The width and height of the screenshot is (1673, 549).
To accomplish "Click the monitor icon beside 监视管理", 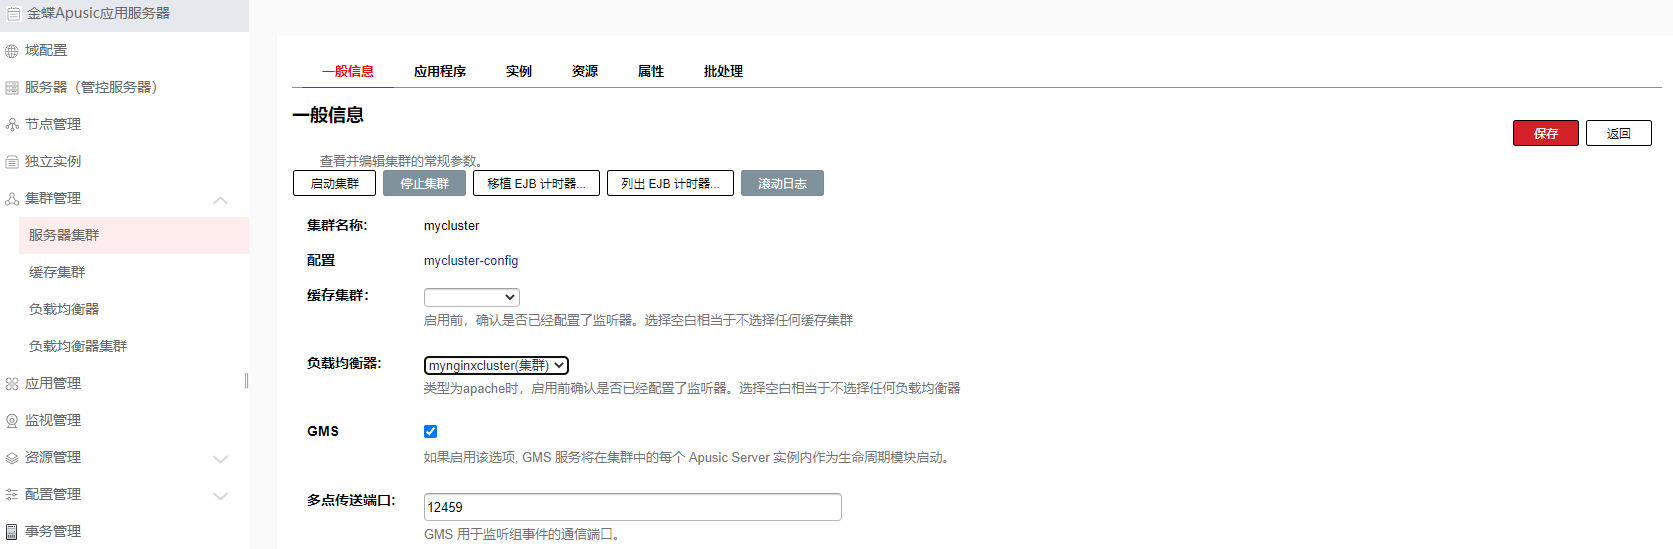I will coord(12,421).
